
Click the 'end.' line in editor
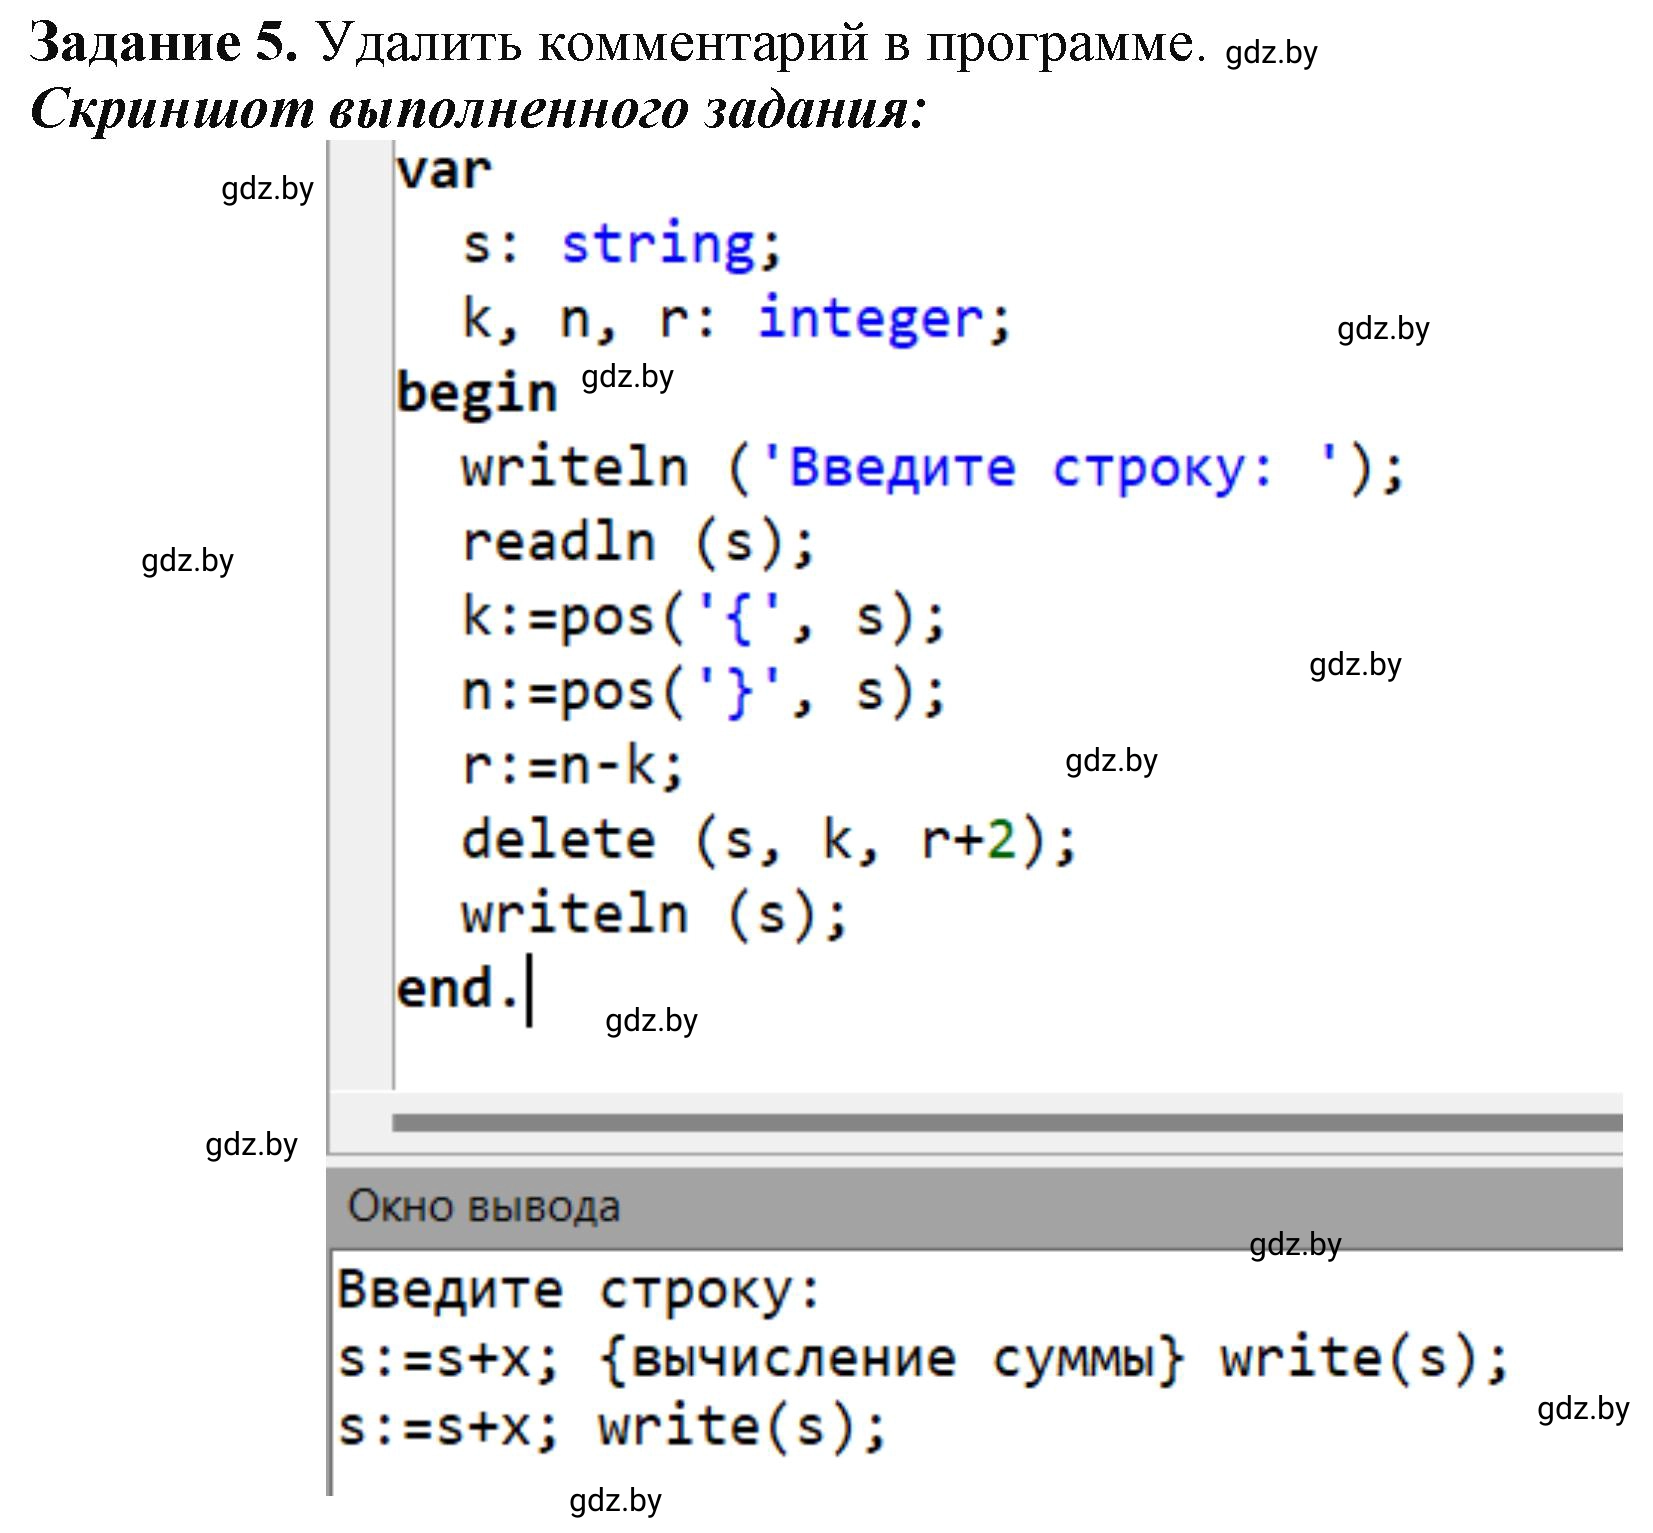coord(459,988)
